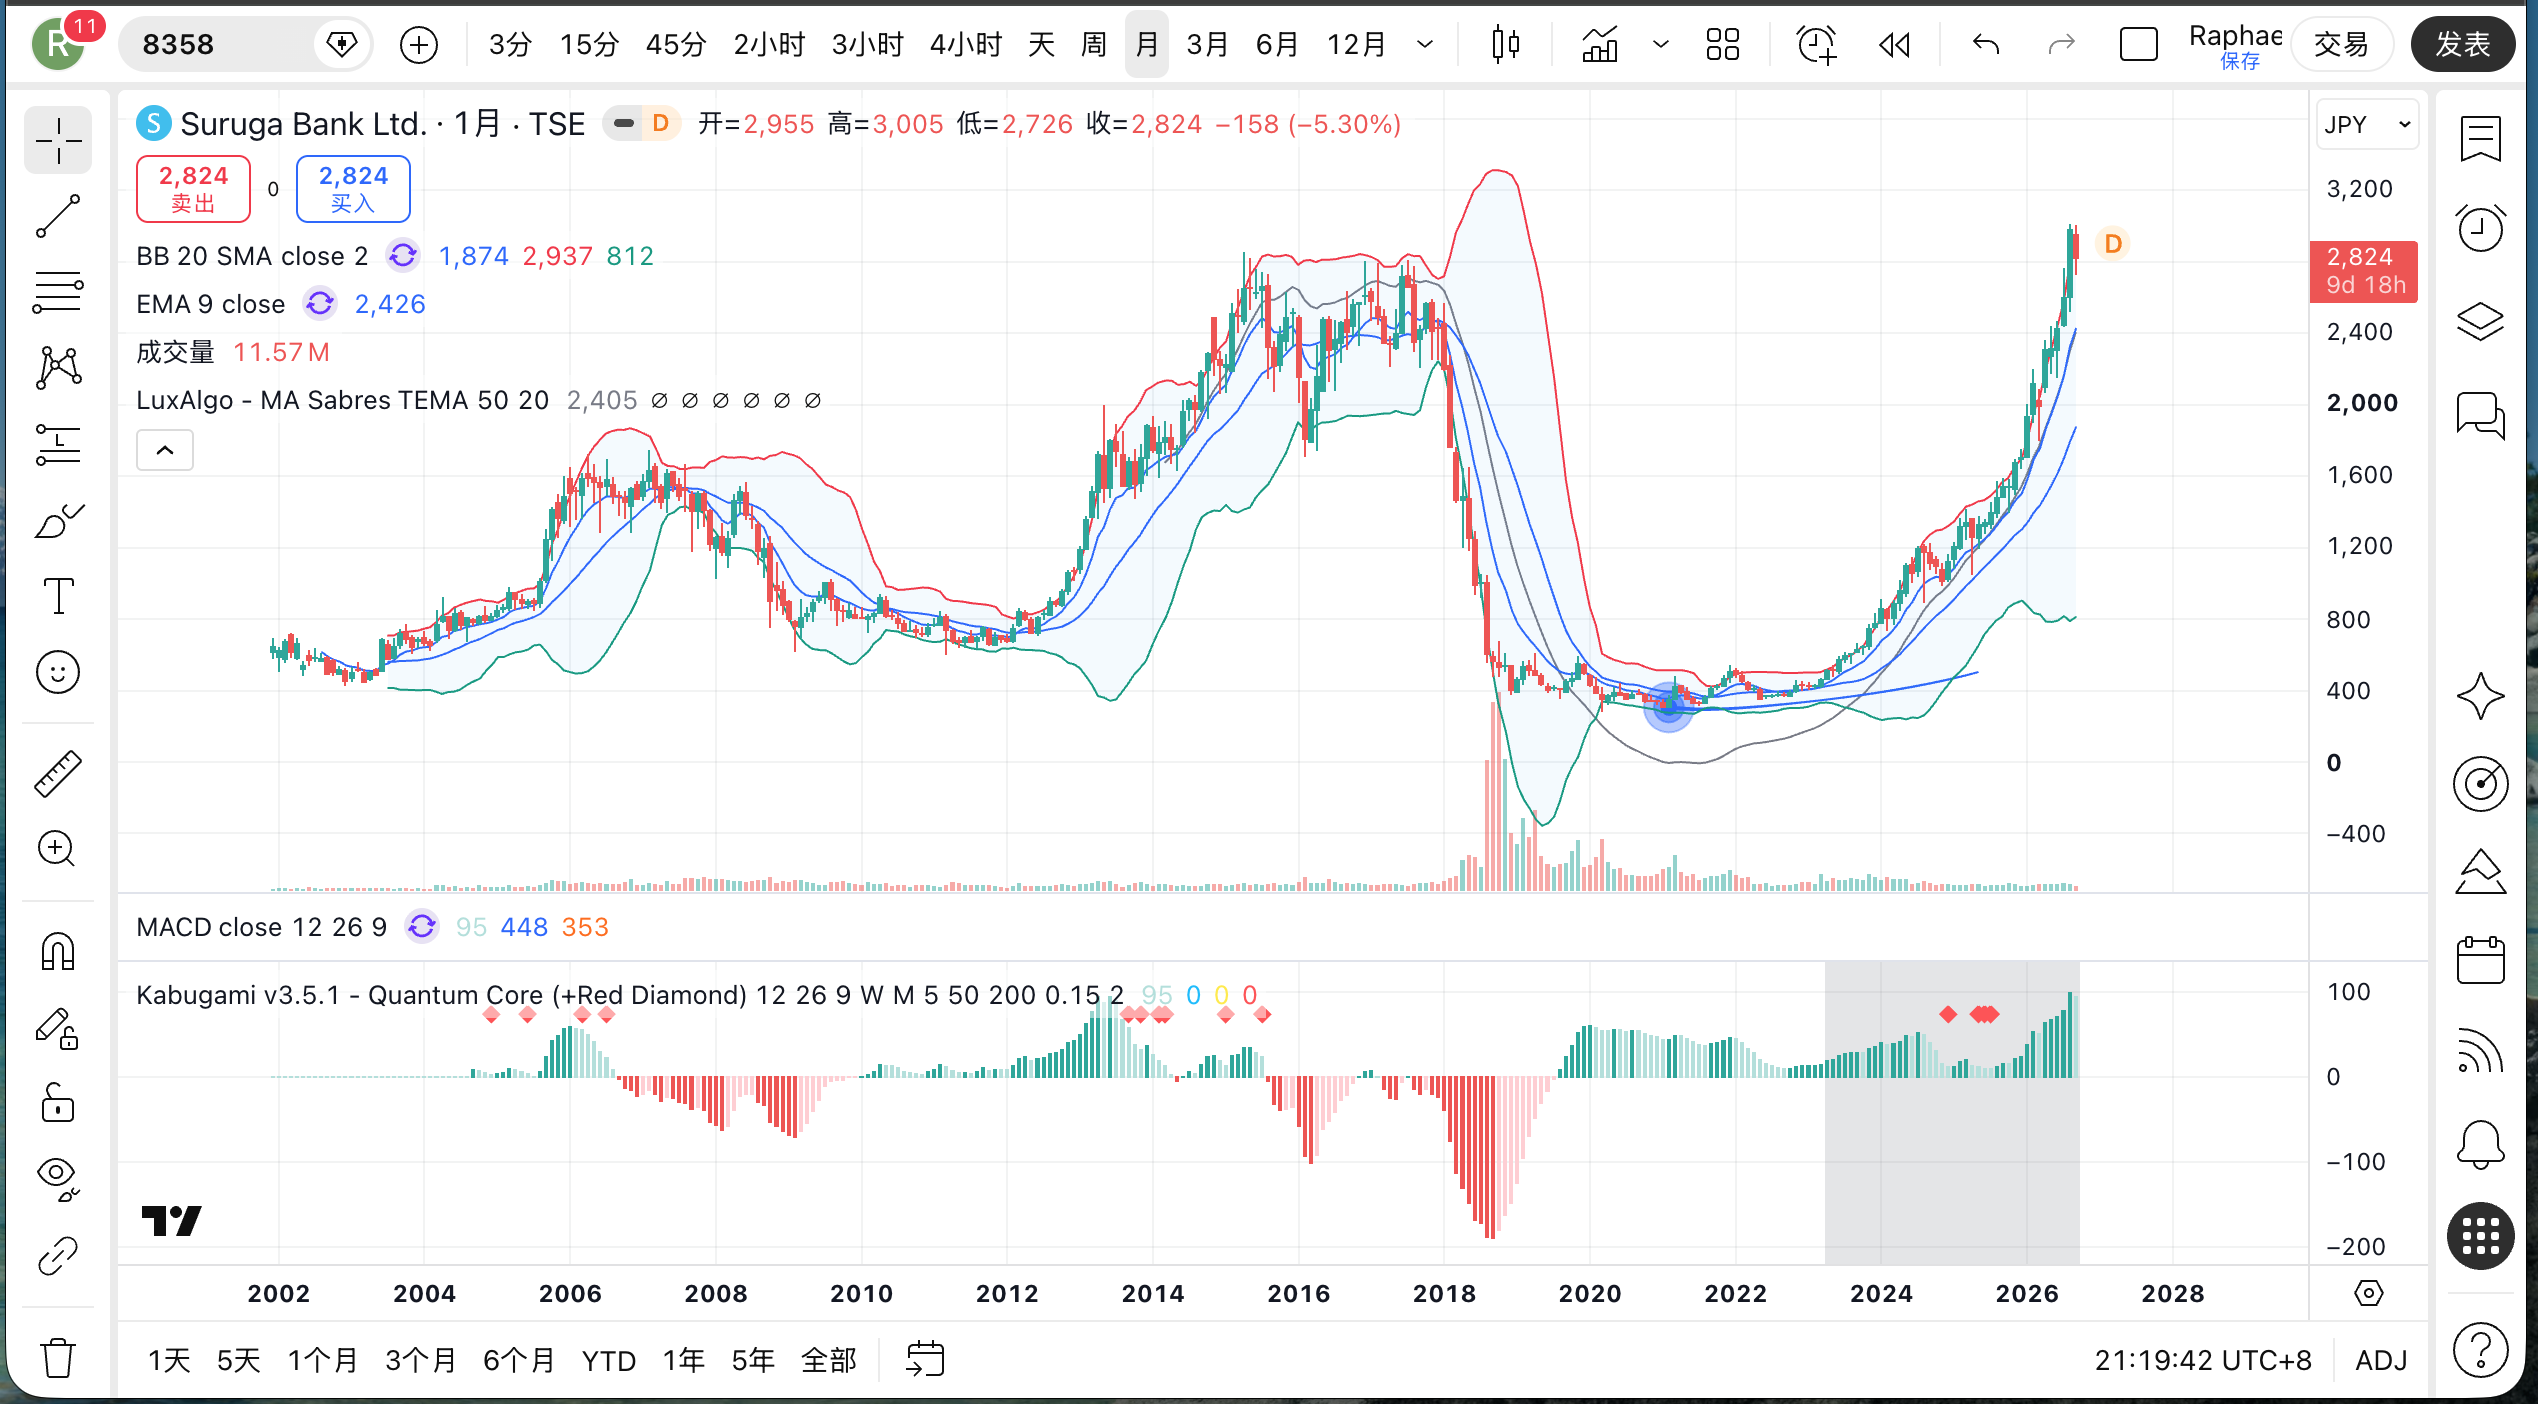Select the text annotation tool
2538x1404 pixels.
click(x=58, y=596)
